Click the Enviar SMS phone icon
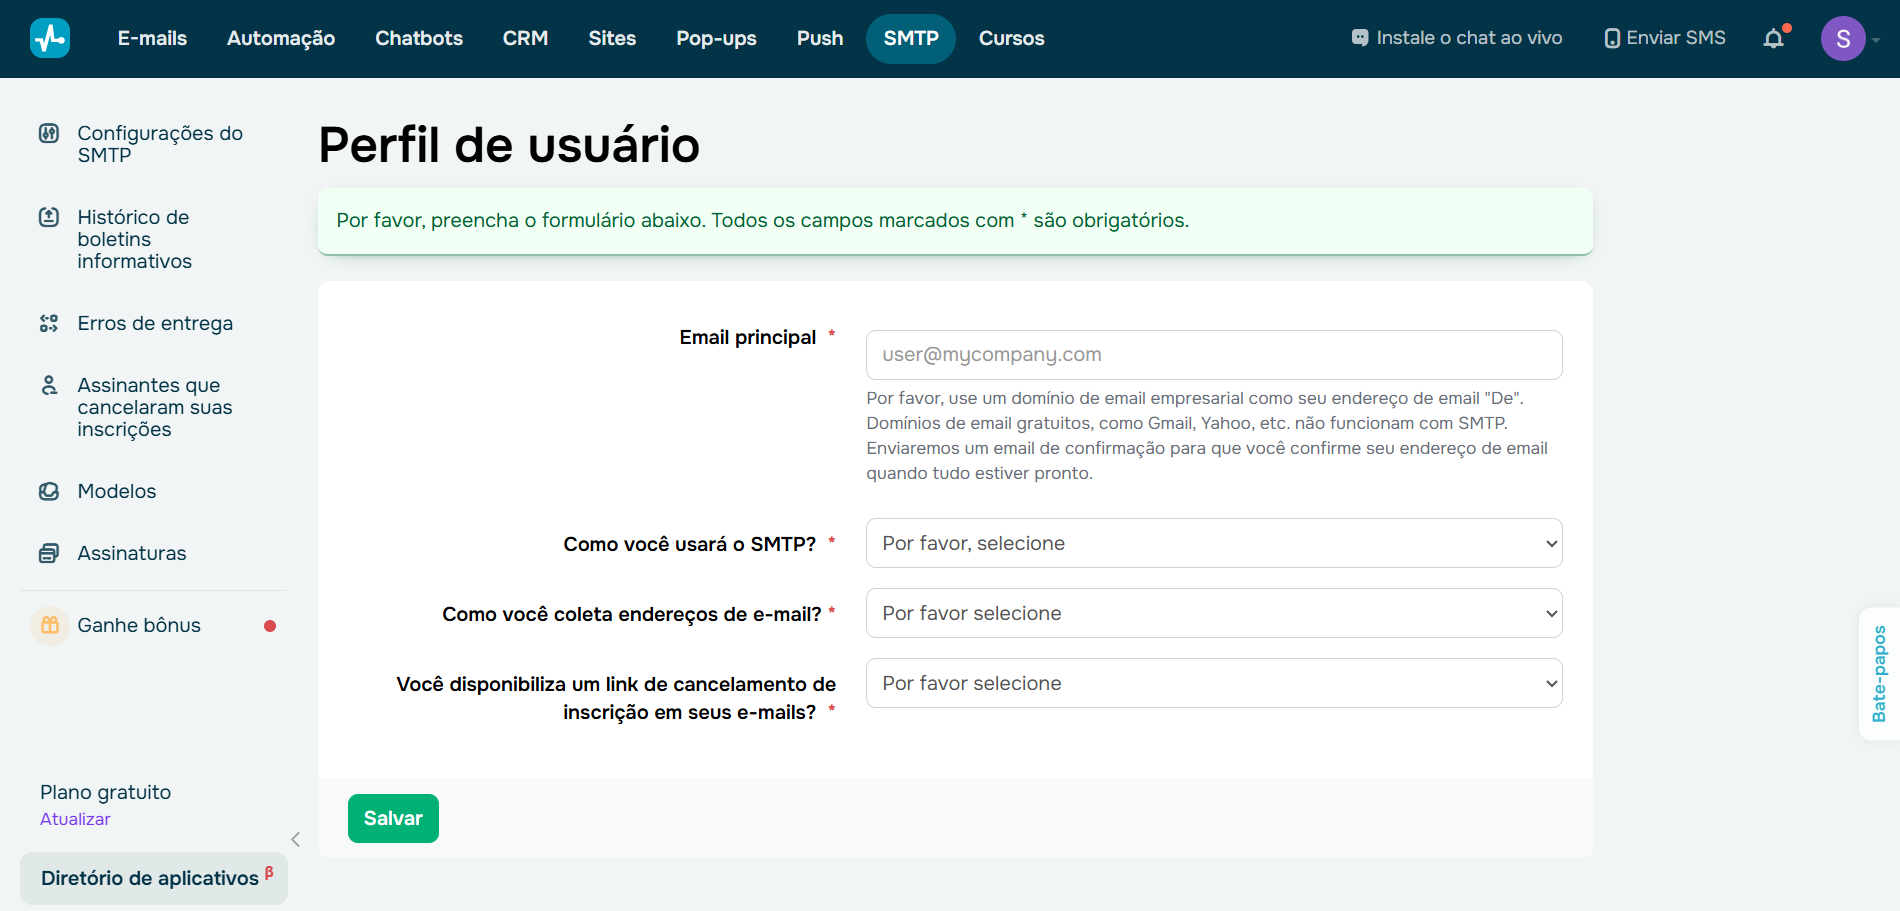 pyautogui.click(x=1613, y=37)
